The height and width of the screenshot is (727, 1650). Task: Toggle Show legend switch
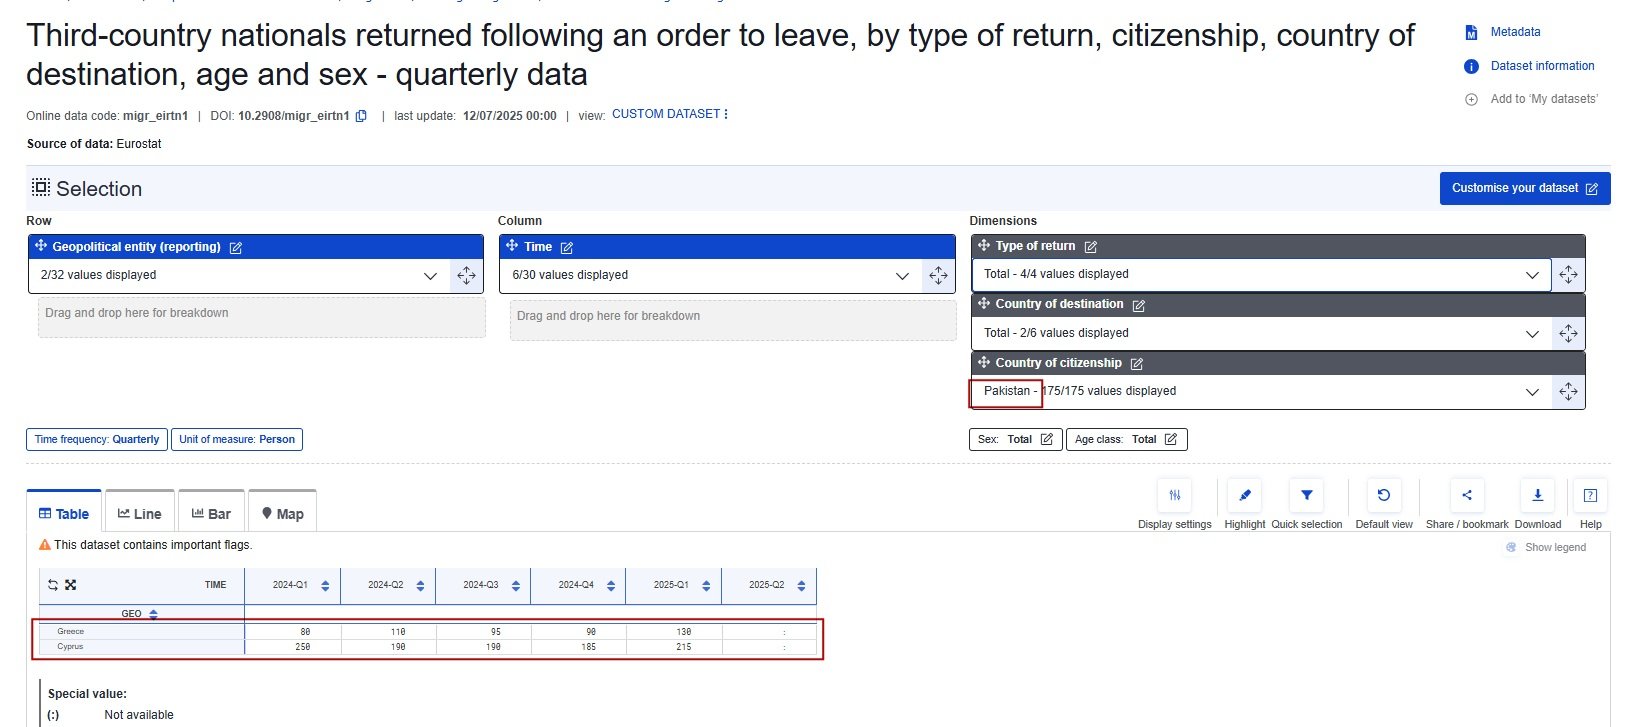click(x=1511, y=547)
